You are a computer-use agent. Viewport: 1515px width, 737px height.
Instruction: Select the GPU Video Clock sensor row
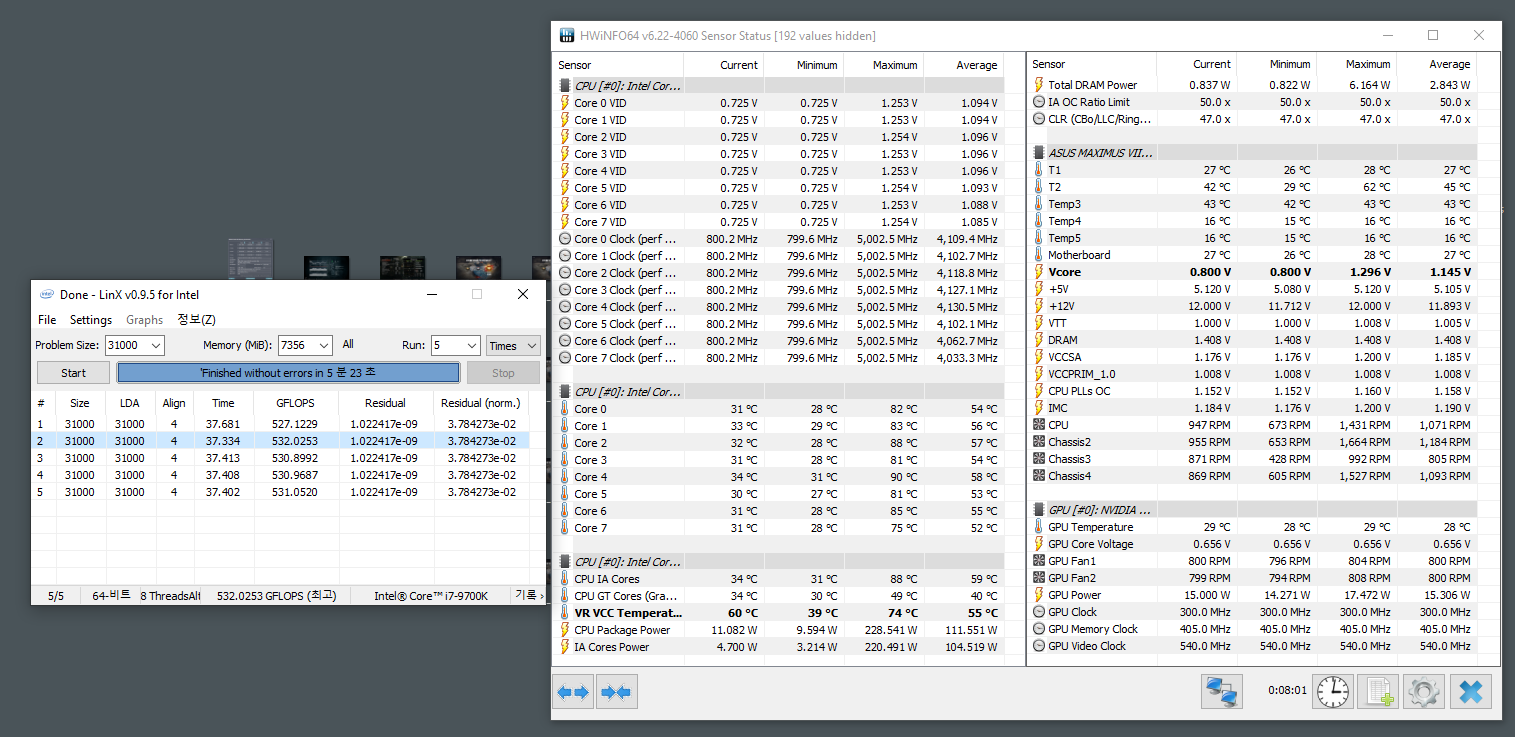click(x=1252, y=646)
